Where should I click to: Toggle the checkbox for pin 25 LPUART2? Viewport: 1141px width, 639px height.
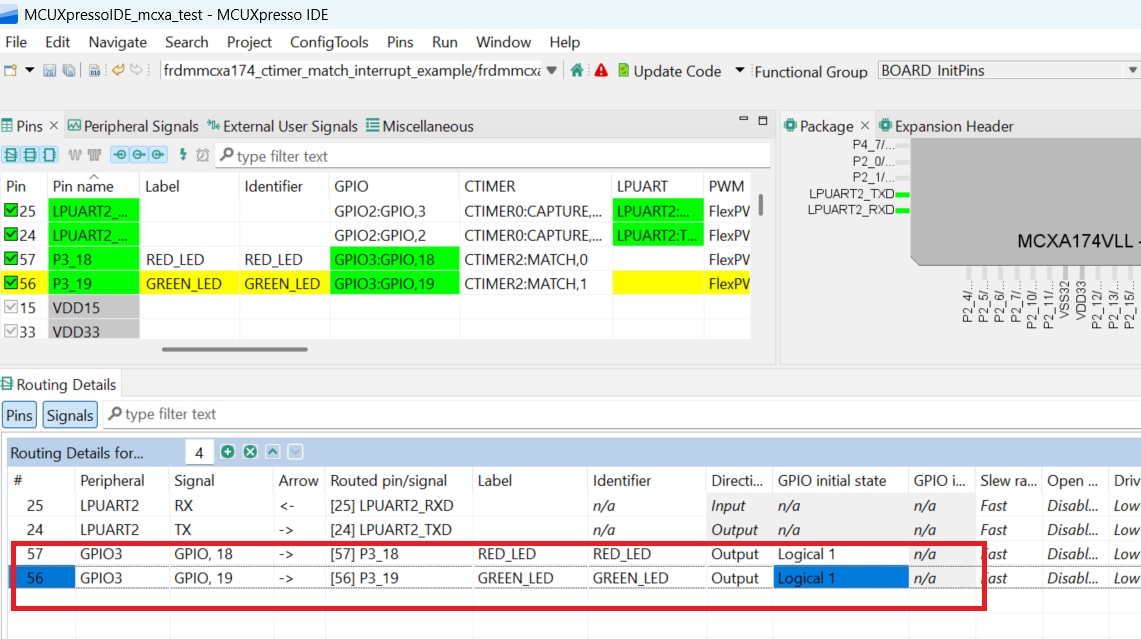pyautogui.click(x=13, y=210)
